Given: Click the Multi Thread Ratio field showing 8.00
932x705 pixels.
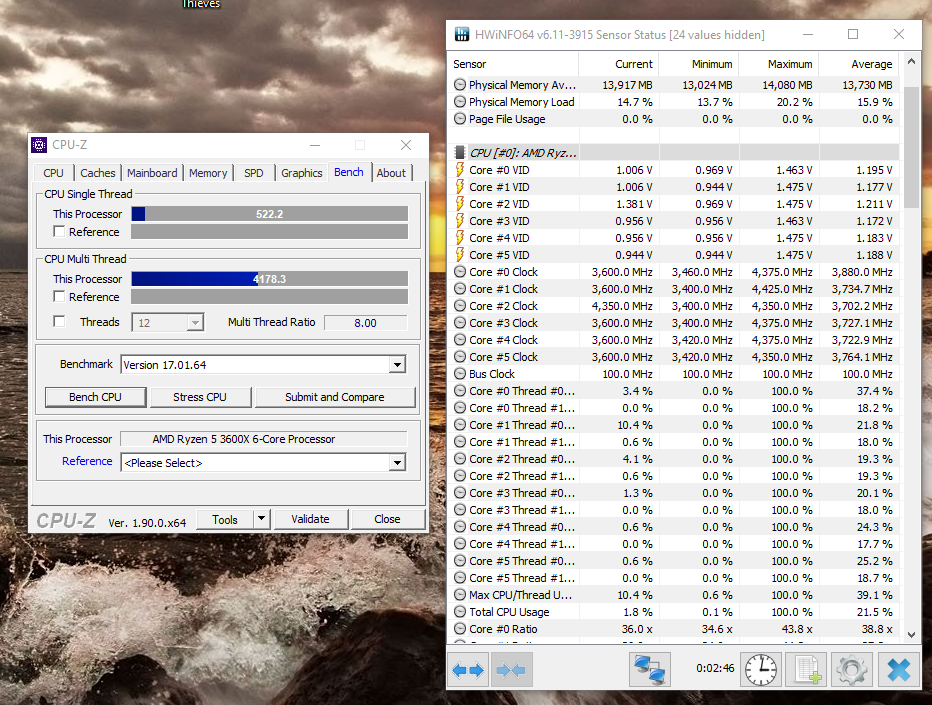Looking at the screenshot, I should tap(366, 323).
